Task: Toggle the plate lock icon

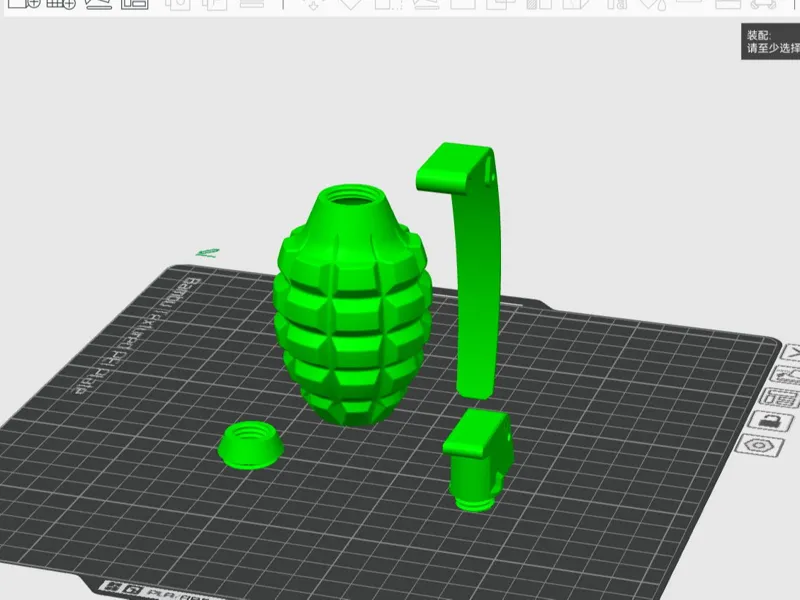Action: (x=770, y=422)
